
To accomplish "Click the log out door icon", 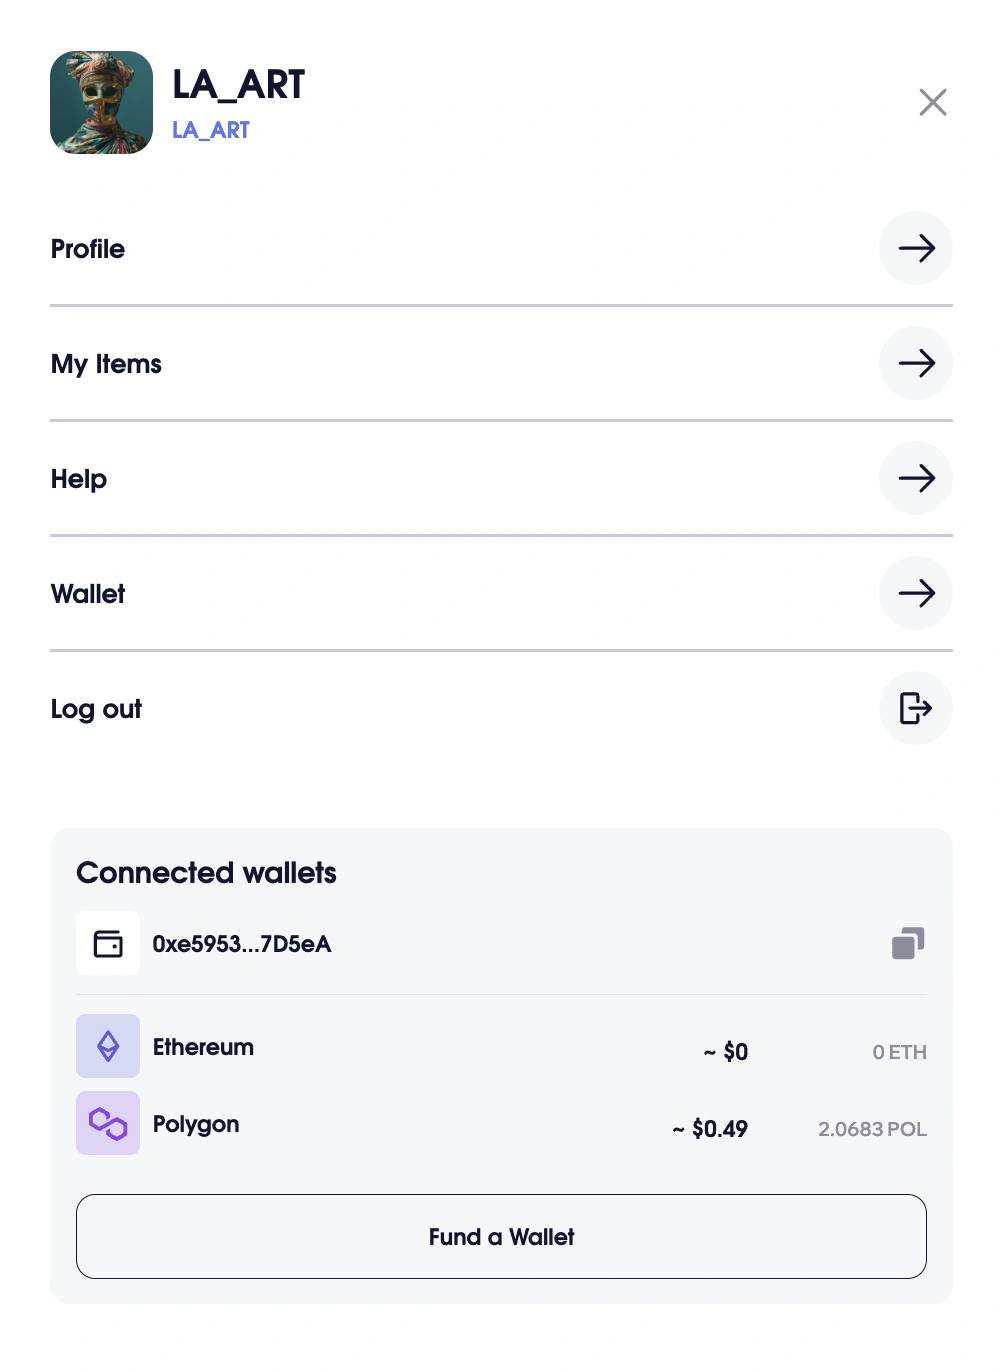I will coord(915,708).
